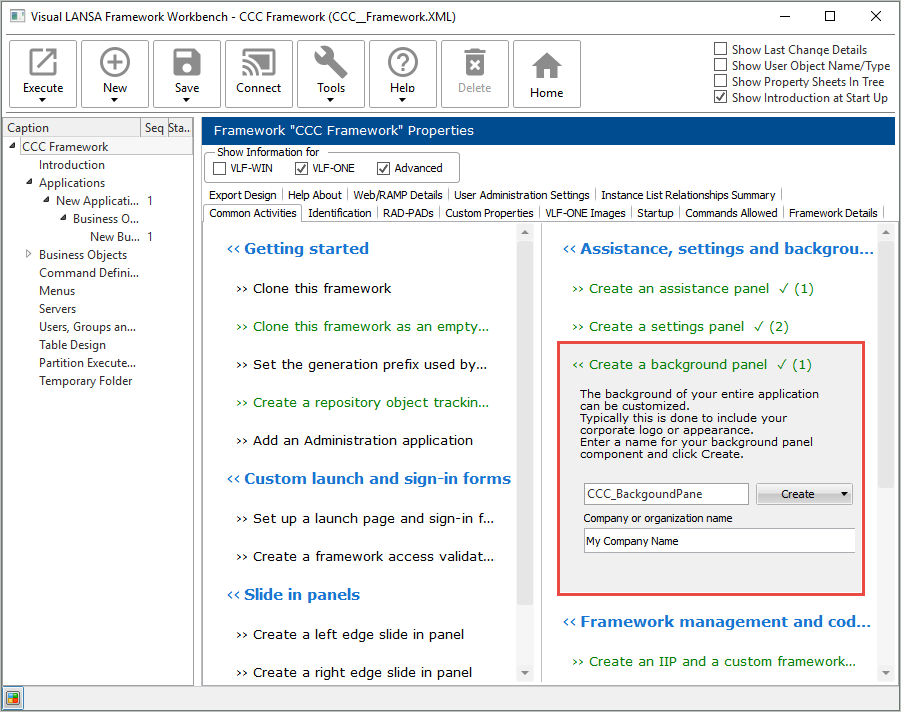
Task: Open the Tools wrench icon
Action: pos(331,64)
